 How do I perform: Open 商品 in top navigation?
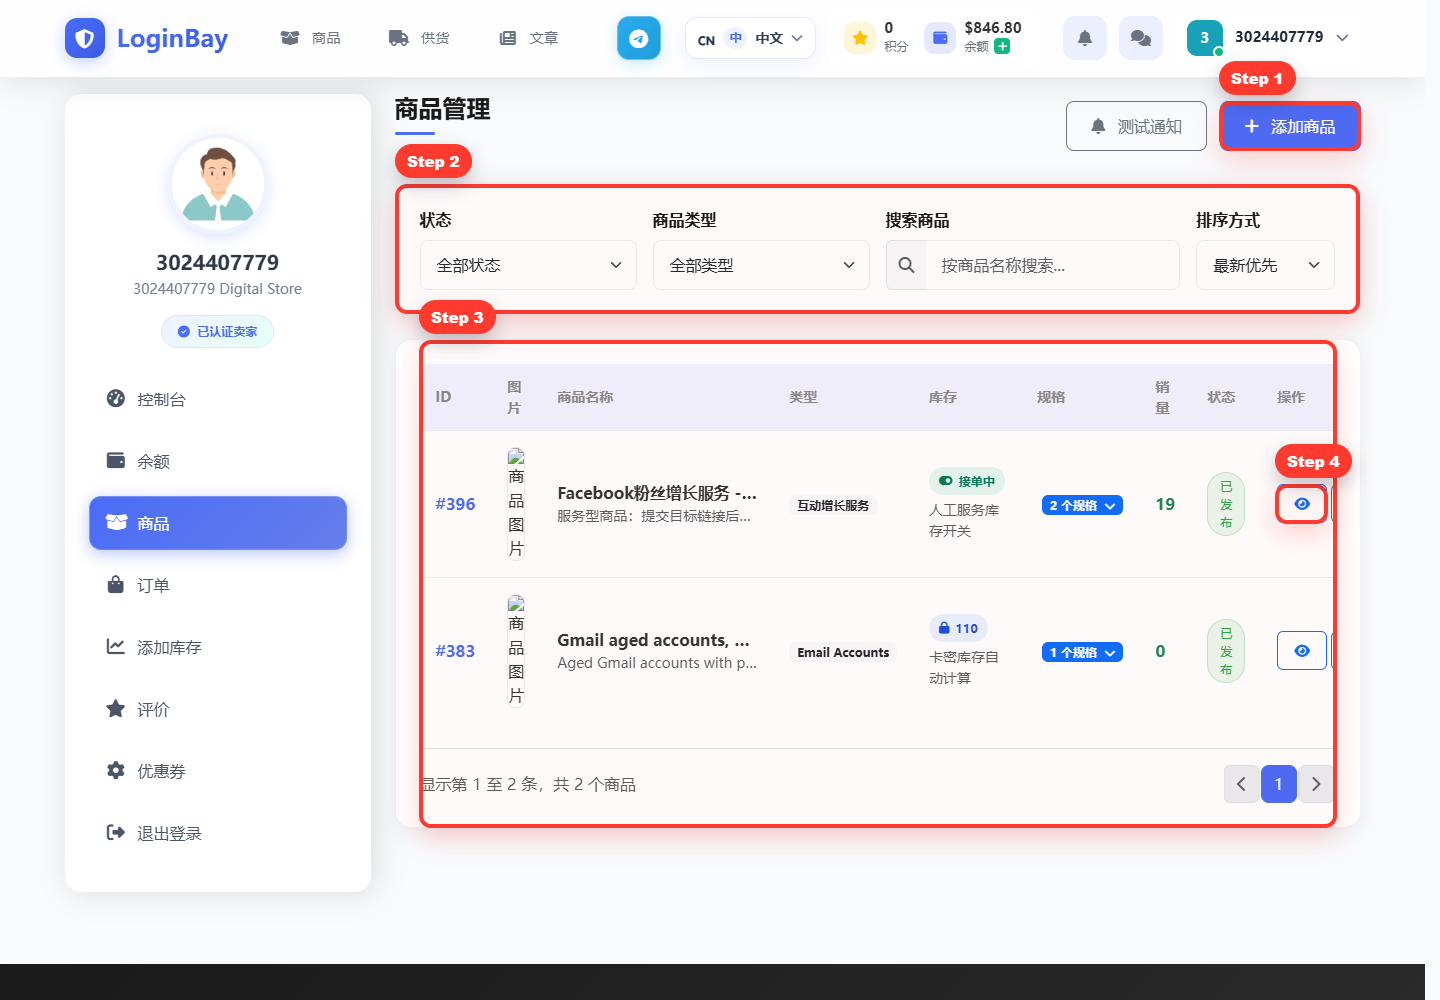(x=311, y=38)
